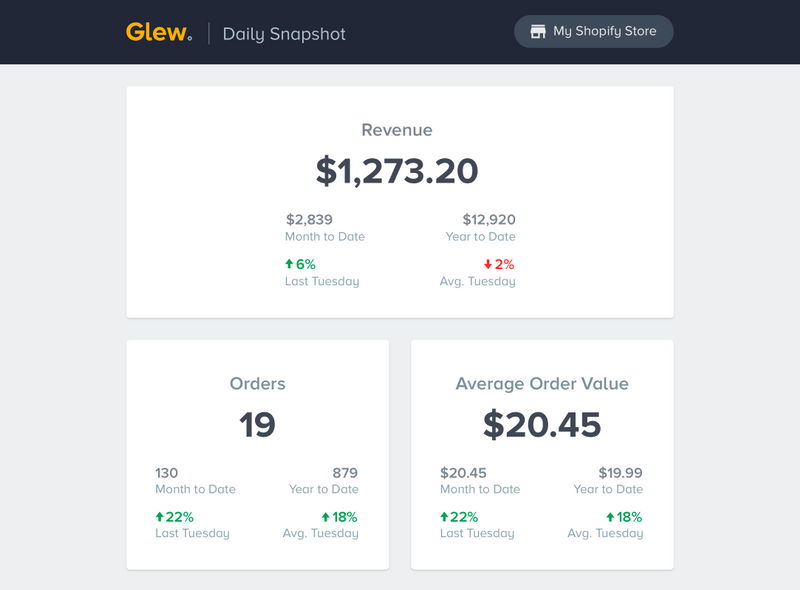Viewport: 800px width, 590px height.
Task: Select the $20.45 average order value
Action: 541,423
